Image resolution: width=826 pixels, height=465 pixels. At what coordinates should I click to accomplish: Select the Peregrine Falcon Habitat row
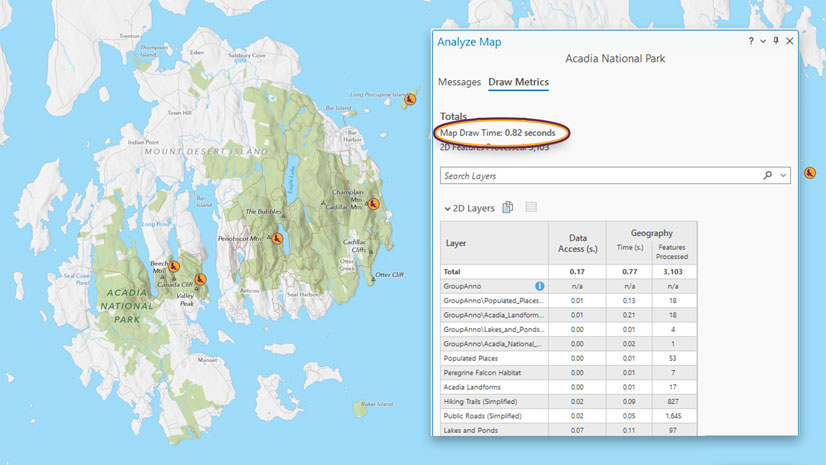tap(568, 372)
